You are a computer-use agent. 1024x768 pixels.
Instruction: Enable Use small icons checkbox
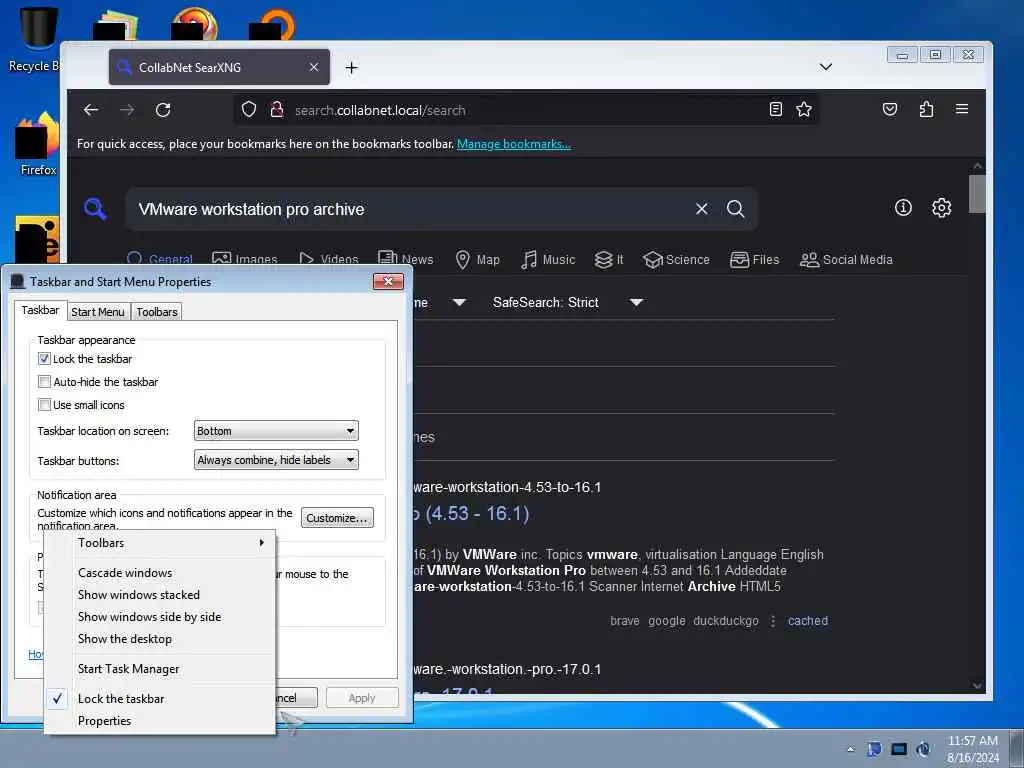point(44,405)
